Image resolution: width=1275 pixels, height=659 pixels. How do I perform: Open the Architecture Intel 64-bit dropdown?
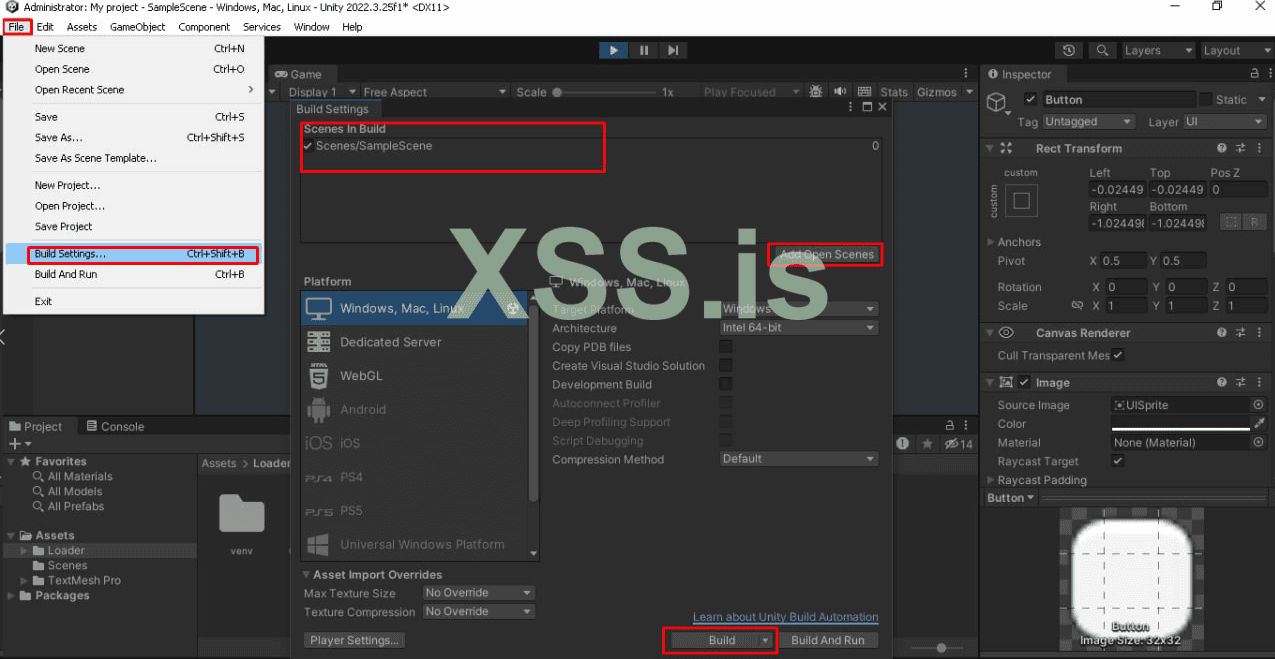[x=799, y=328]
